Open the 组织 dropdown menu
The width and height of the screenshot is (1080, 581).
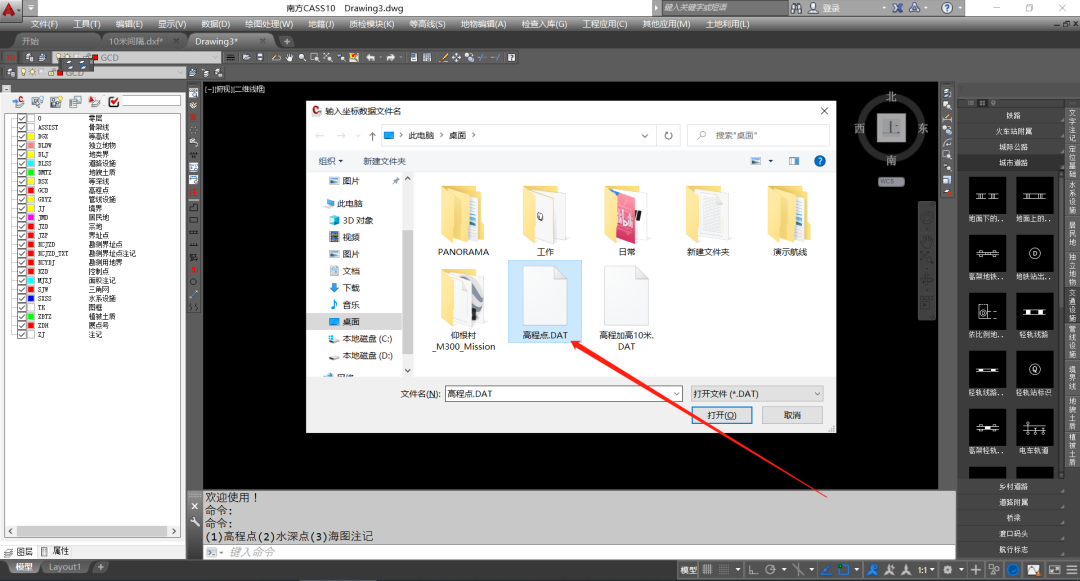(331, 161)
